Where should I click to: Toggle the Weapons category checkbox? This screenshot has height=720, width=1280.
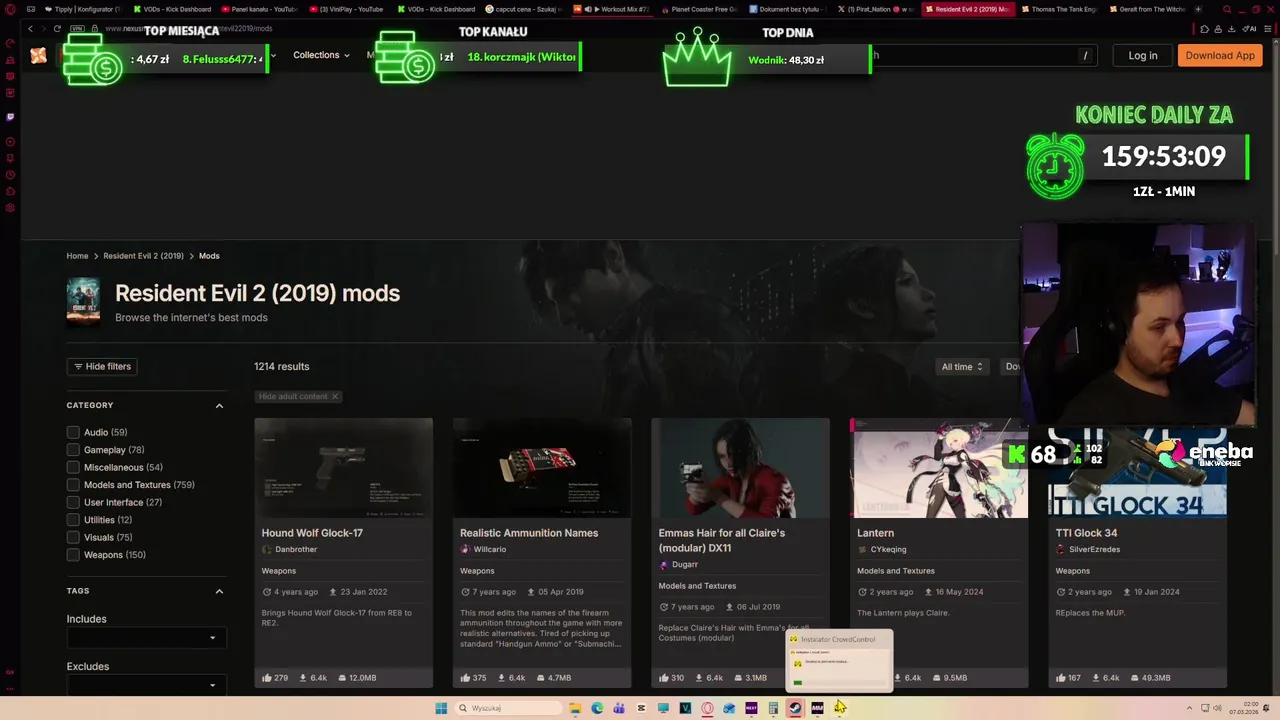[73, 555]
